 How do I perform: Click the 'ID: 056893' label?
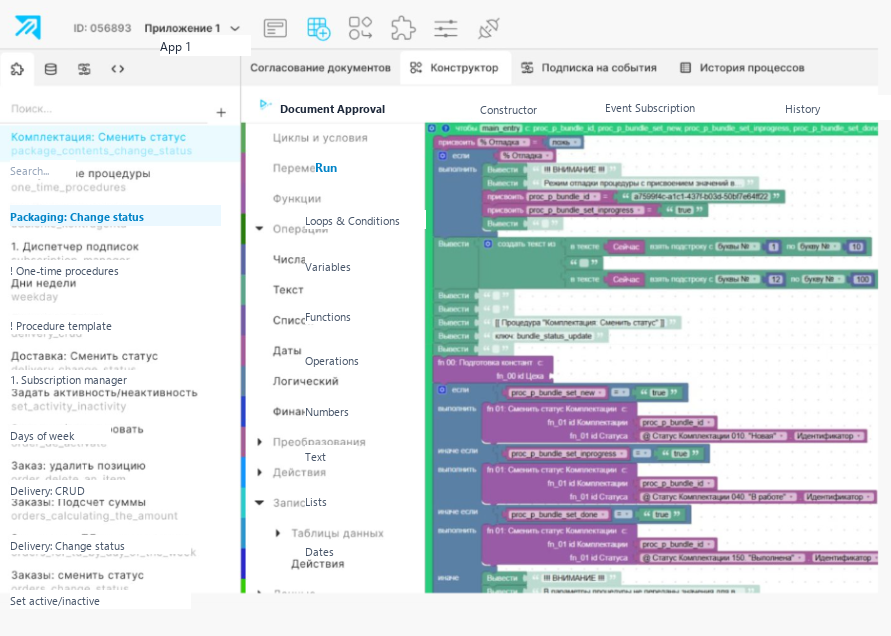tap(102, 28)
